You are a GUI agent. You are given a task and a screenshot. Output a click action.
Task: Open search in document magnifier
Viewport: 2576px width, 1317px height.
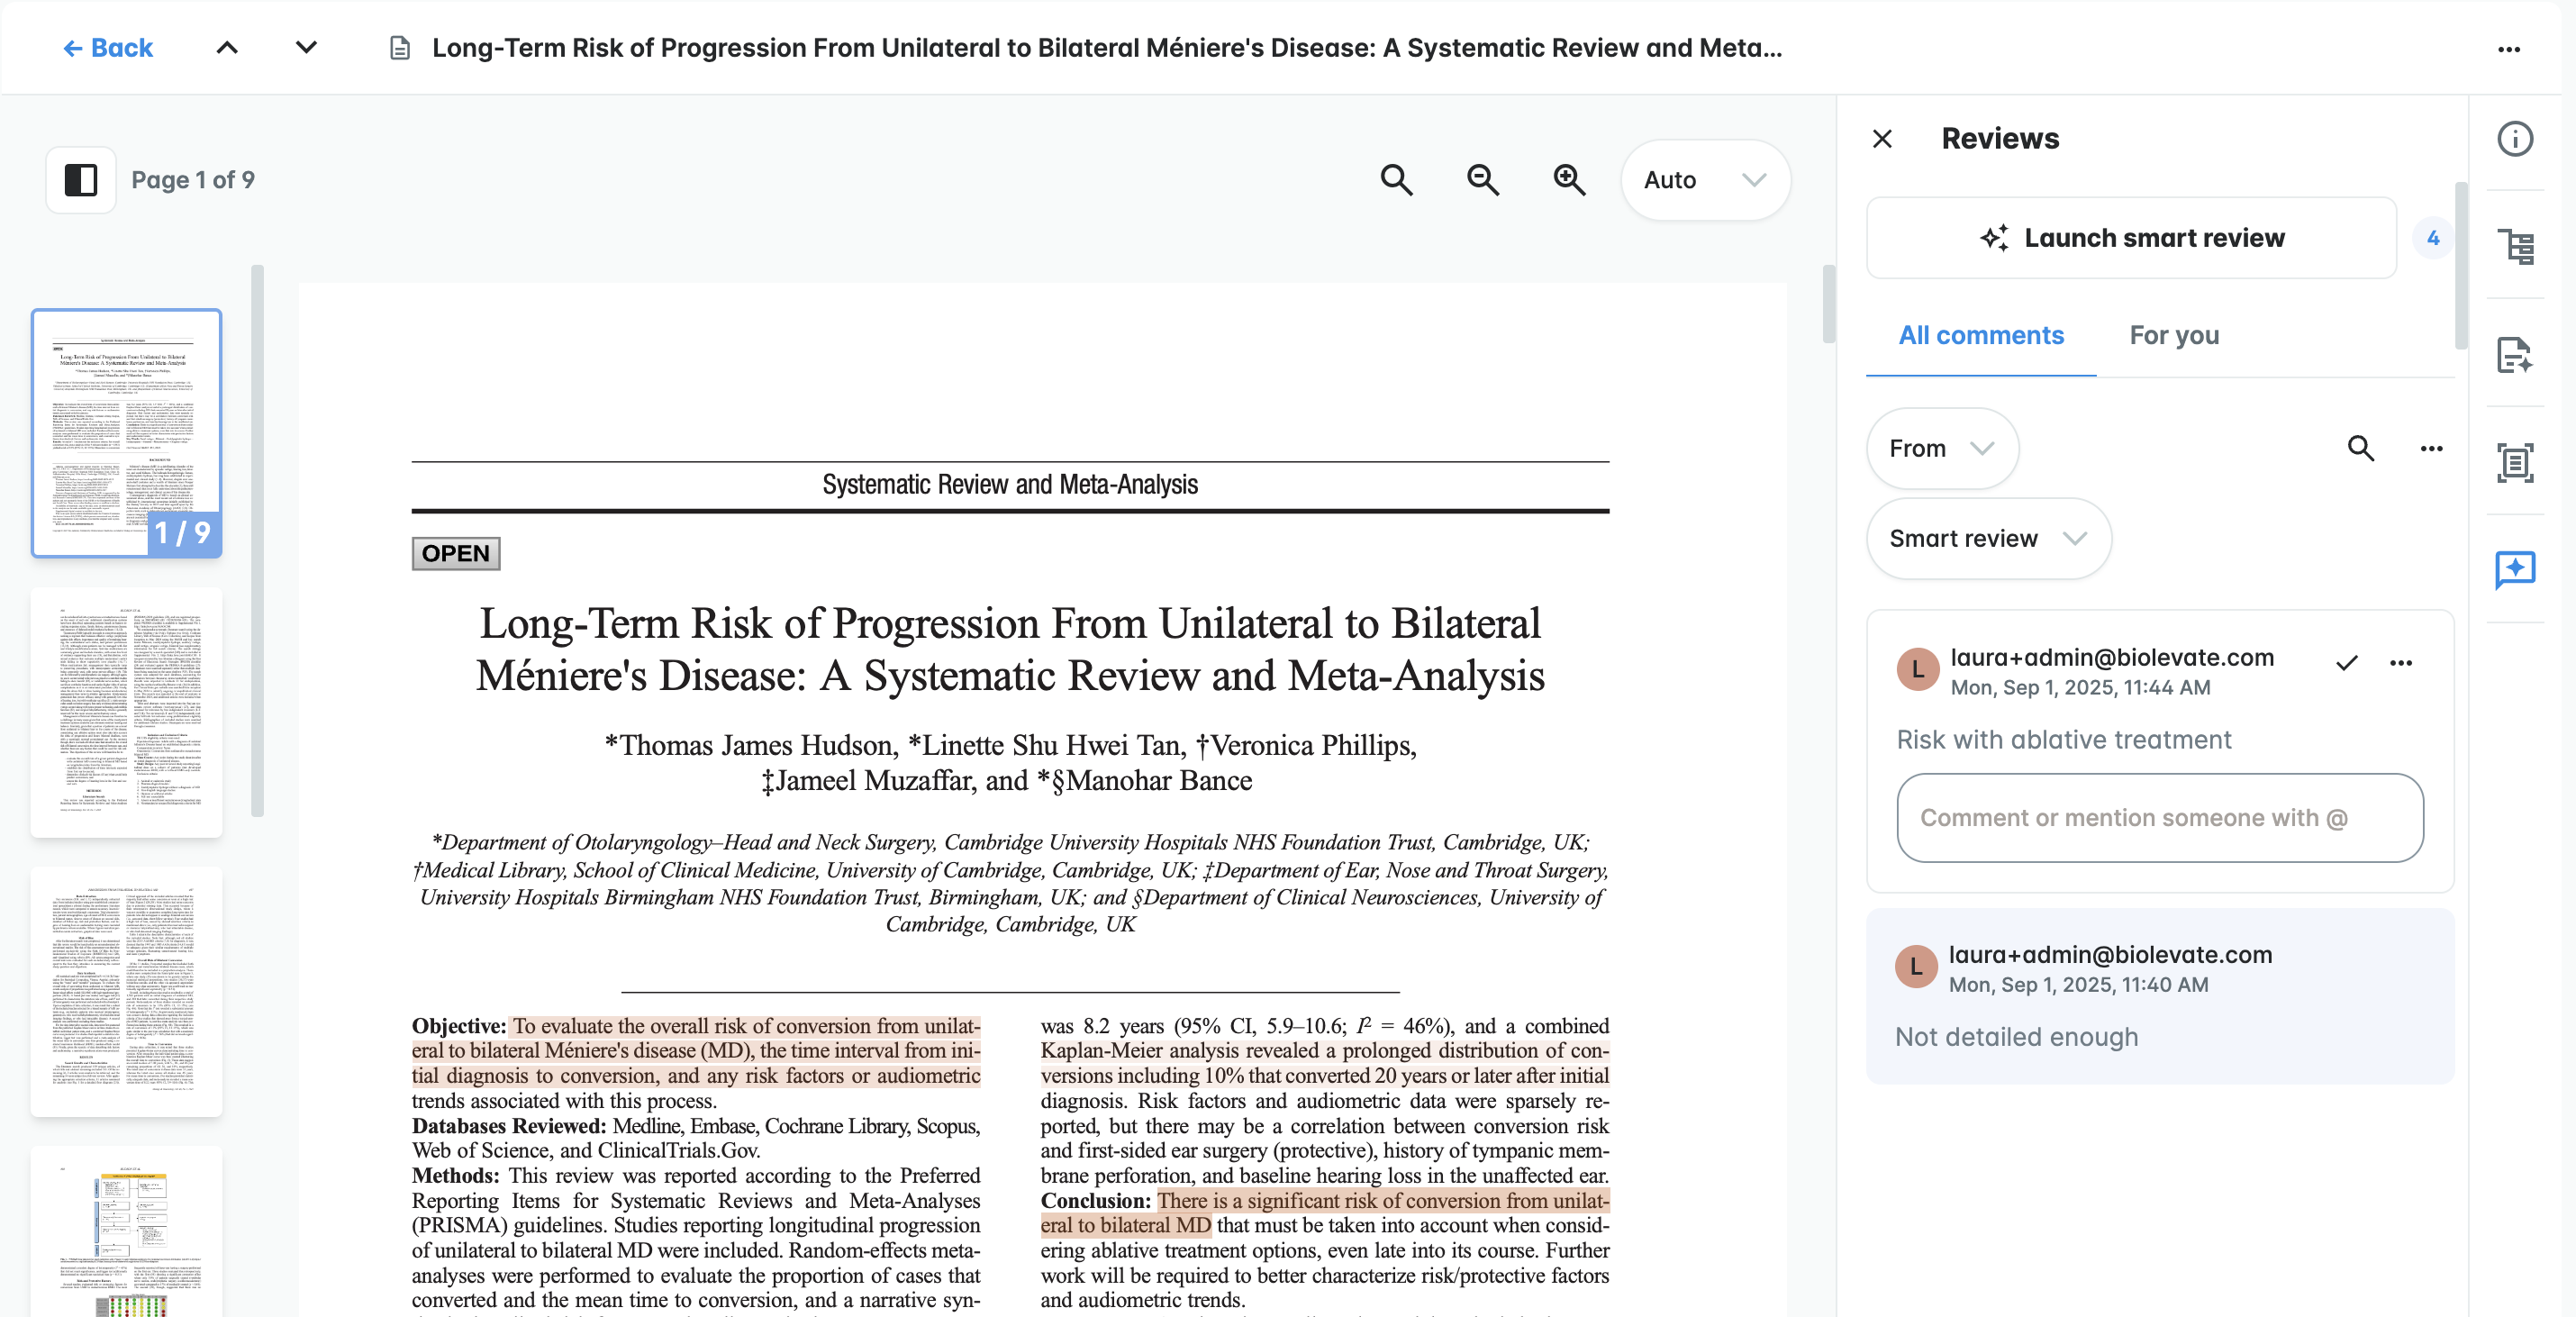tap(1396, 180)
